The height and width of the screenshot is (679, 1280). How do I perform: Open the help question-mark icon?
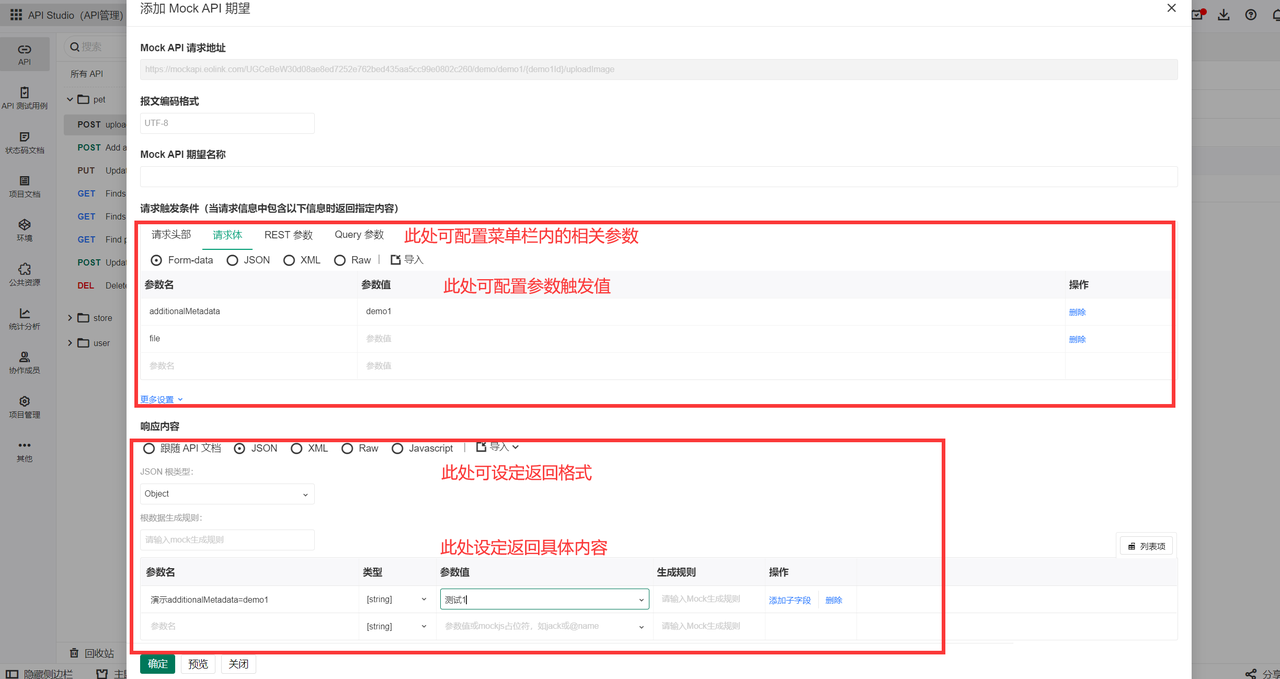pyautogui.click(x=1251, y=15)
